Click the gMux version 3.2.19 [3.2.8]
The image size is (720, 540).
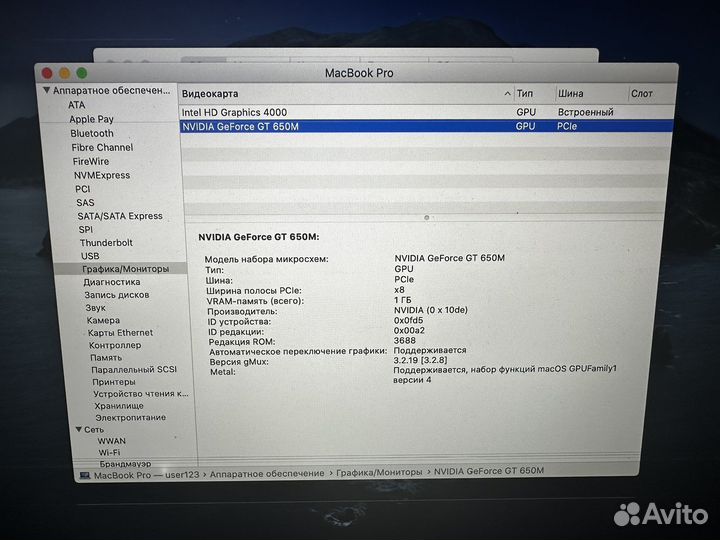click(x=420, y=360)
